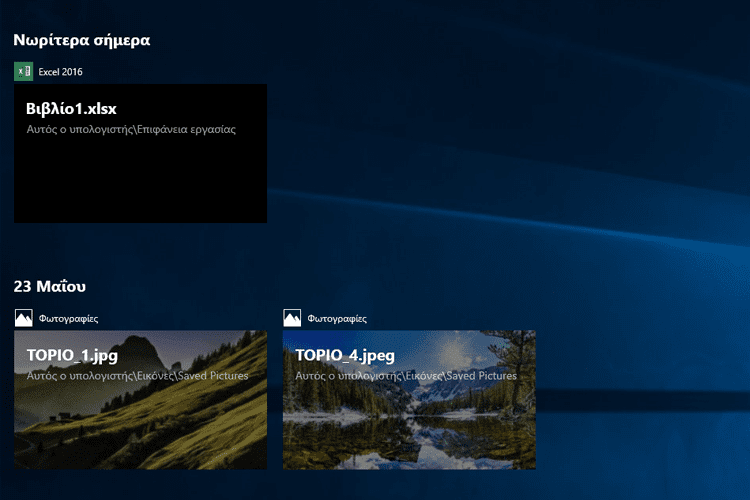Click the 'Νωρίτερα σήμερα' heading
The width and height of the screenshot is (750, 500).
click(82, 40)
